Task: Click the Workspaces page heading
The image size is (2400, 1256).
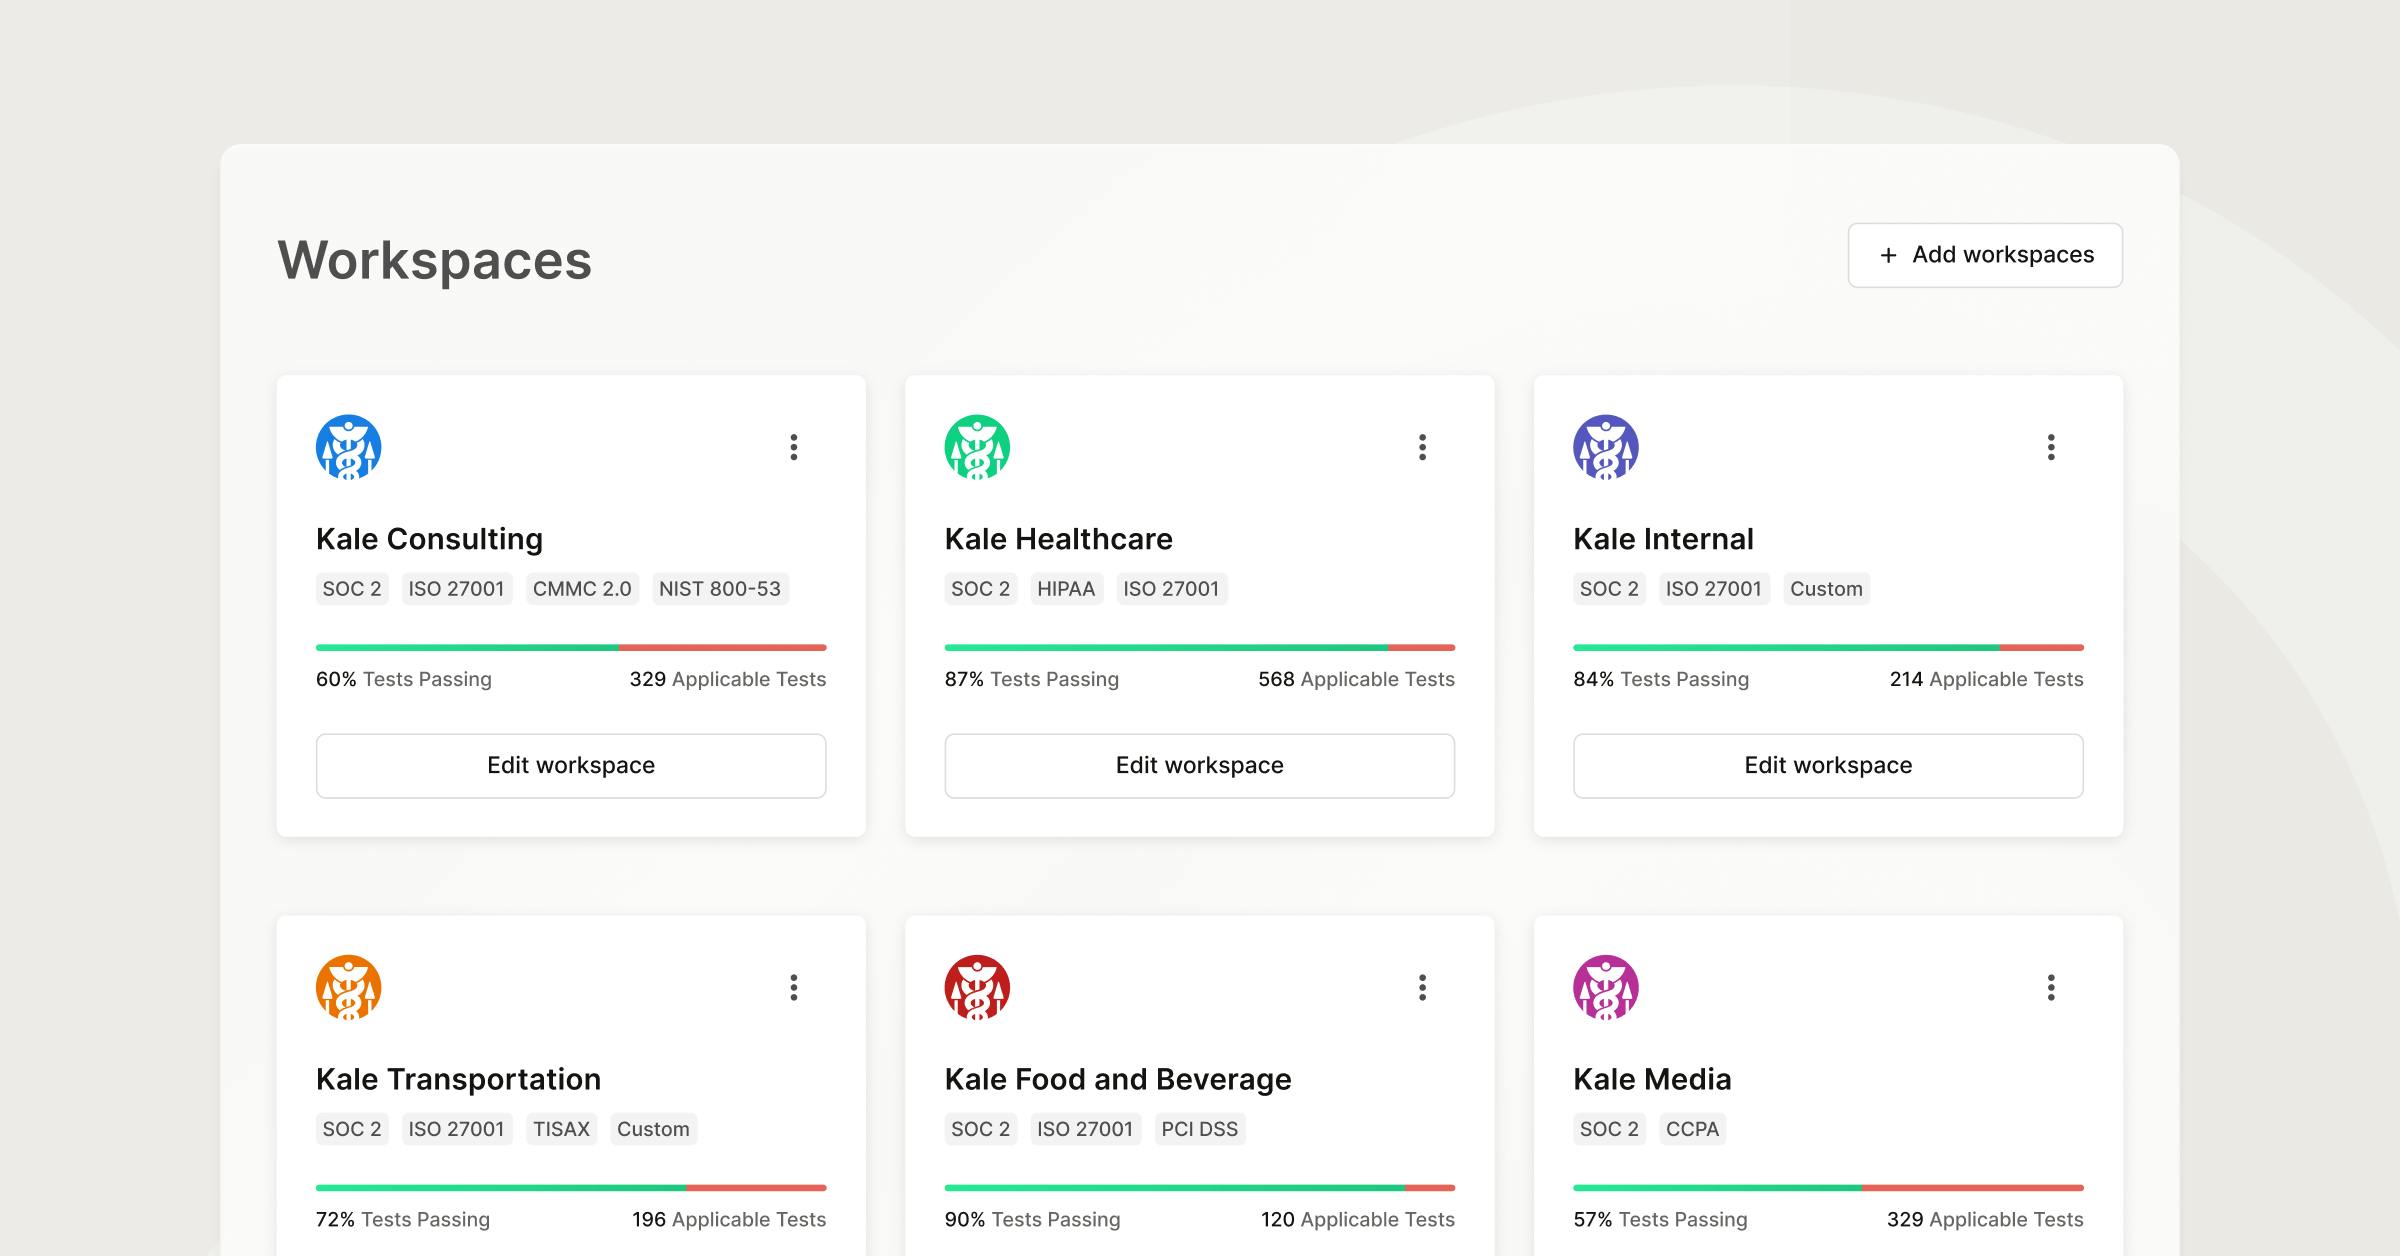Action: tap(435, 260)
